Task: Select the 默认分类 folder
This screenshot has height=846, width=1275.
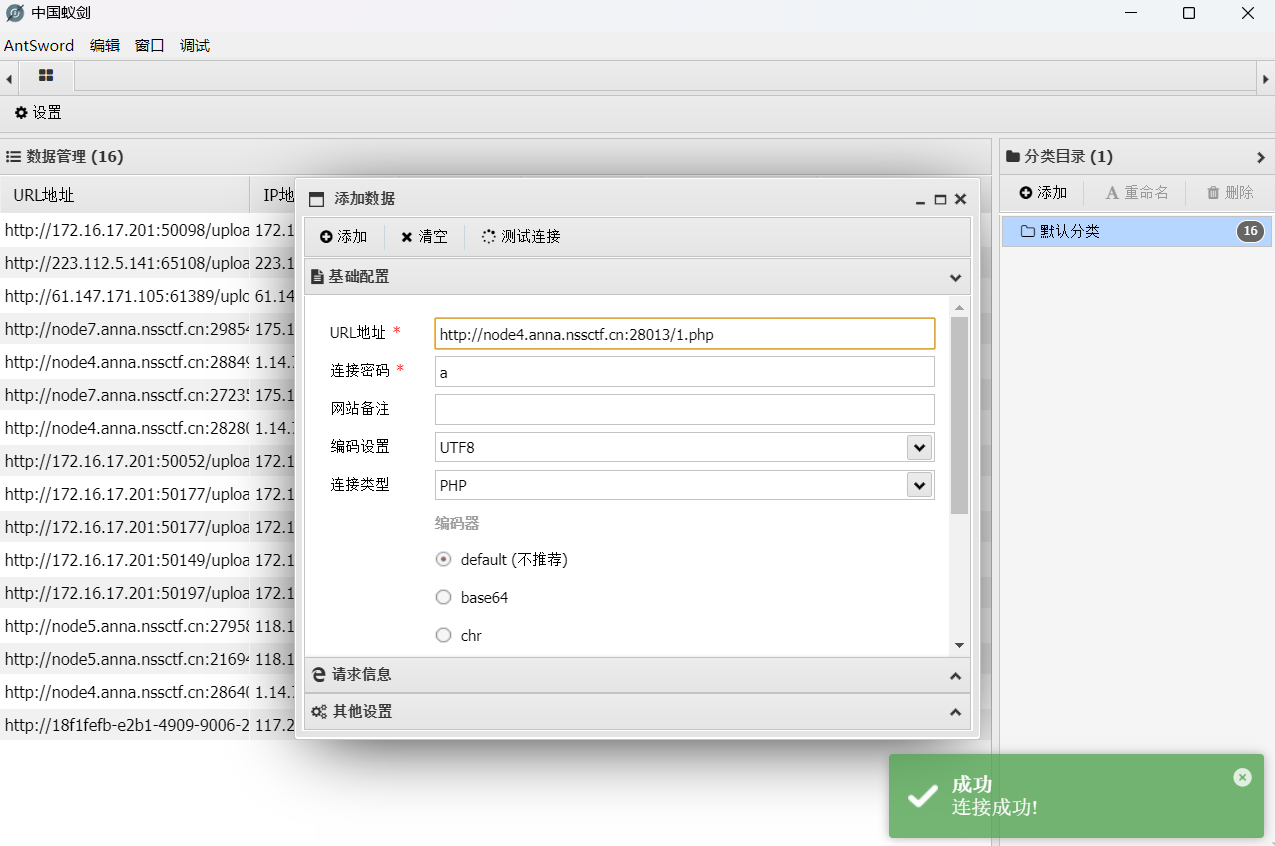Action: [1137, 231]
